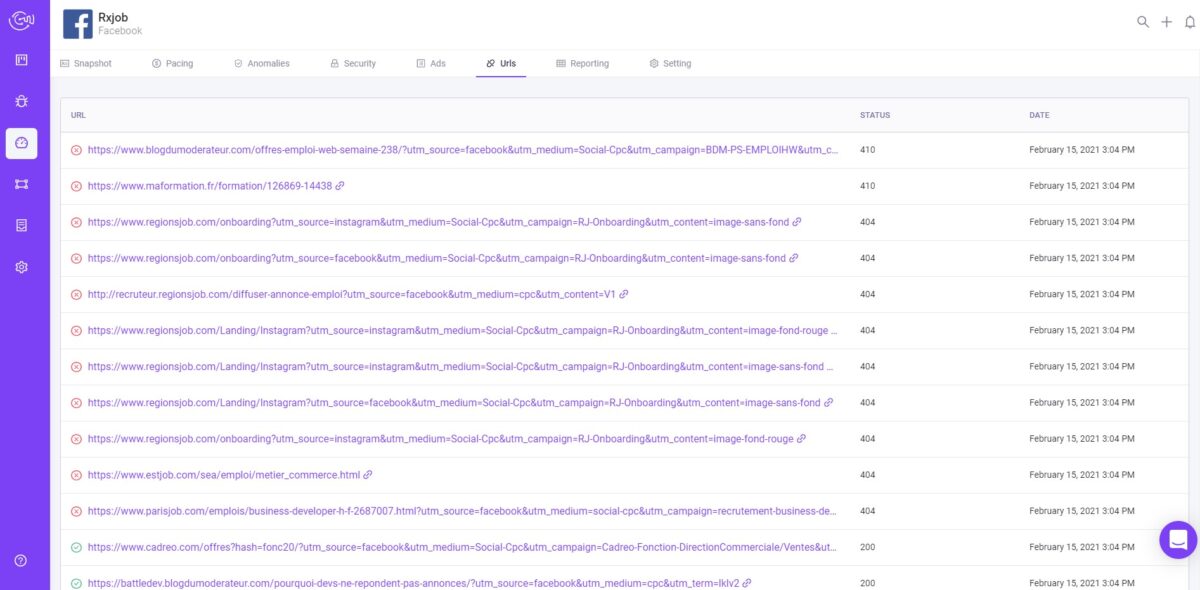Open the dashboard gauge sidebar icon

tap(21, 143)
